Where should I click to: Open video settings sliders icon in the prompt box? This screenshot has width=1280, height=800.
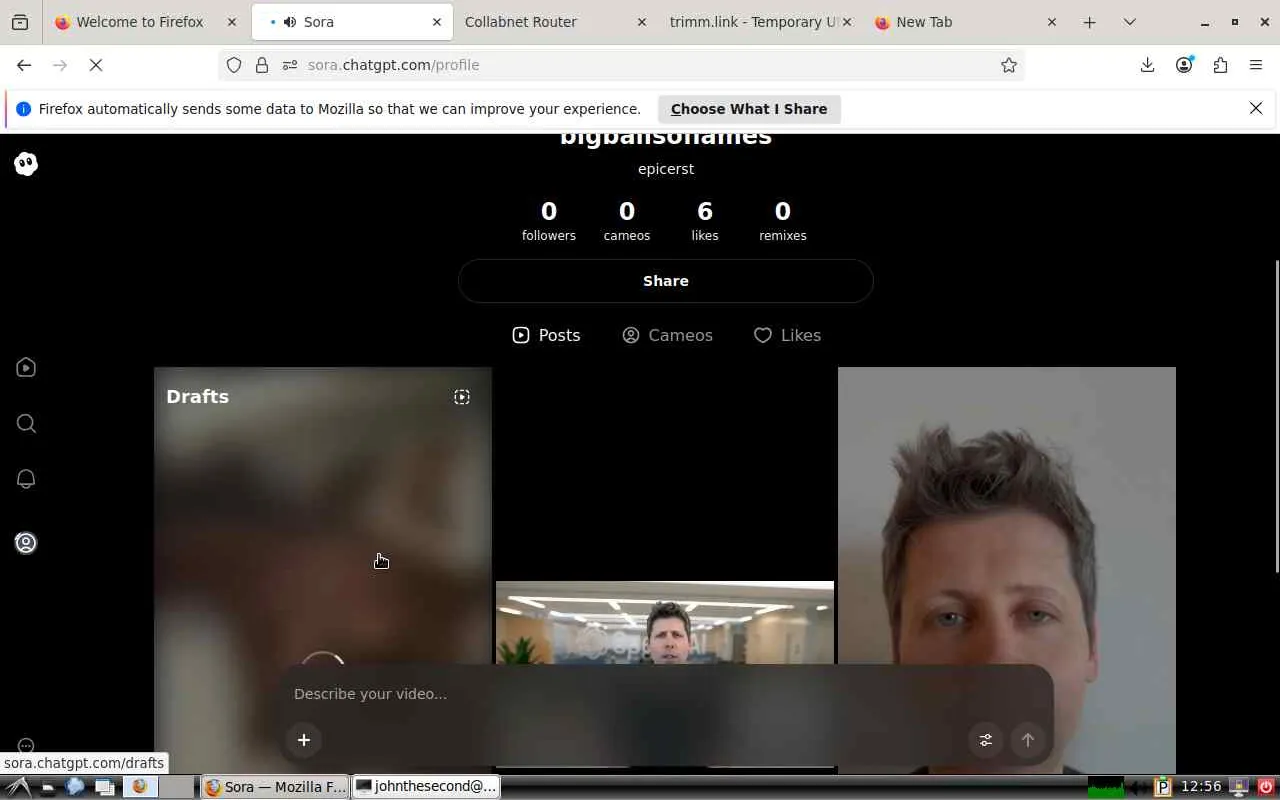tap(986, 740)
